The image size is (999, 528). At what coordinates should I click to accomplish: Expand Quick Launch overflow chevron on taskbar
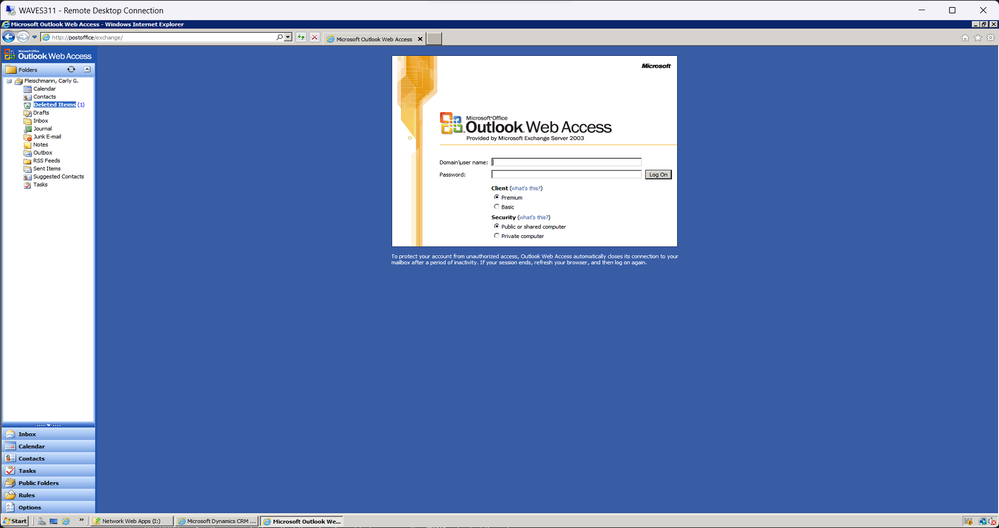pyautogui.click(x=82, y=520)
